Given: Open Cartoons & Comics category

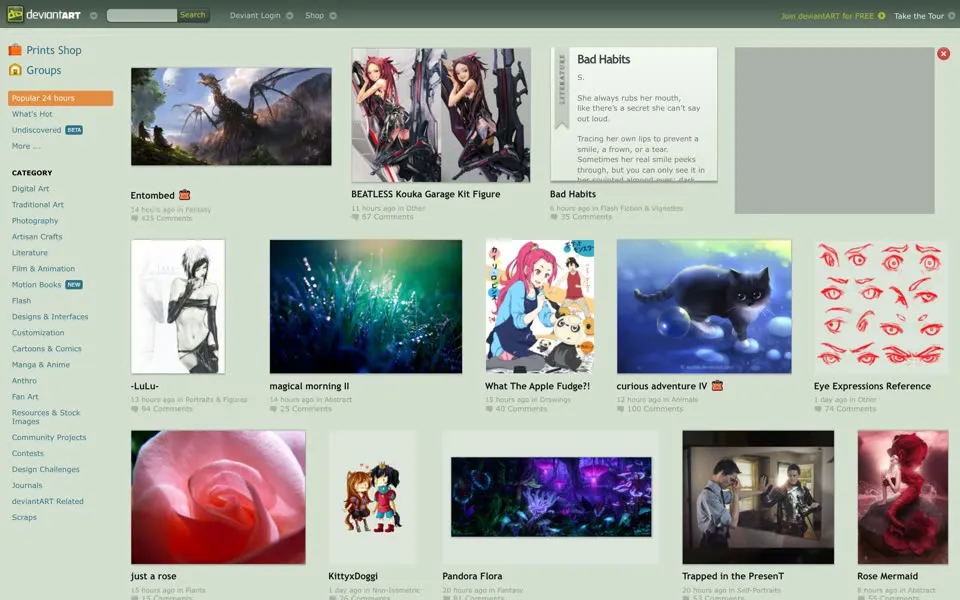Looking at the screenshot, I should click(x=47, y=348).
